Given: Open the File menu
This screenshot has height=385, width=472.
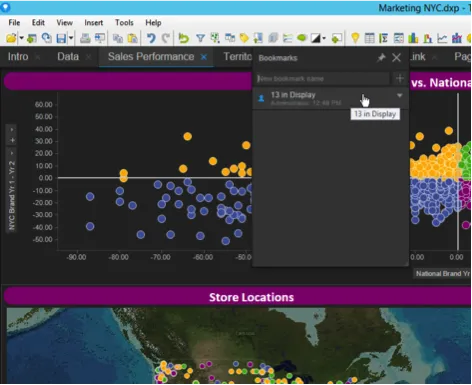Looking at the screenshot, I should 14,22.
